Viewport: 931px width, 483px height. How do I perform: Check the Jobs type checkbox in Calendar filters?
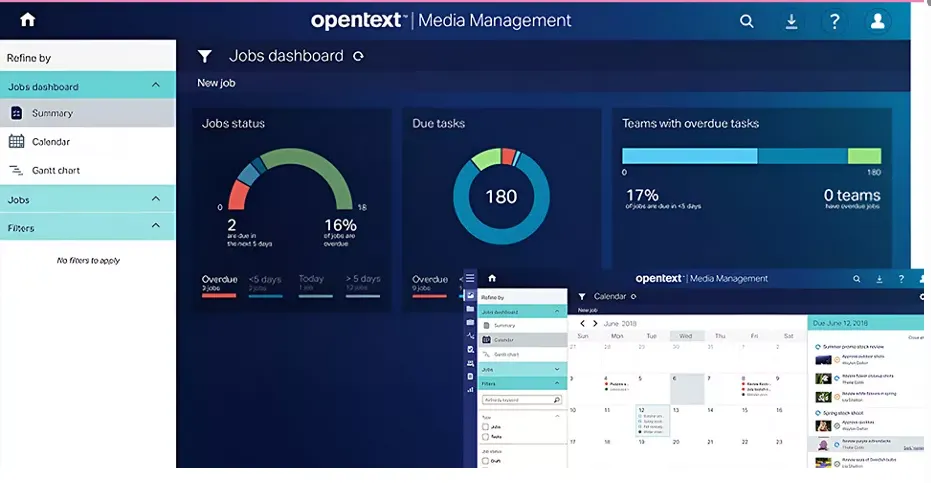(485, 427)
